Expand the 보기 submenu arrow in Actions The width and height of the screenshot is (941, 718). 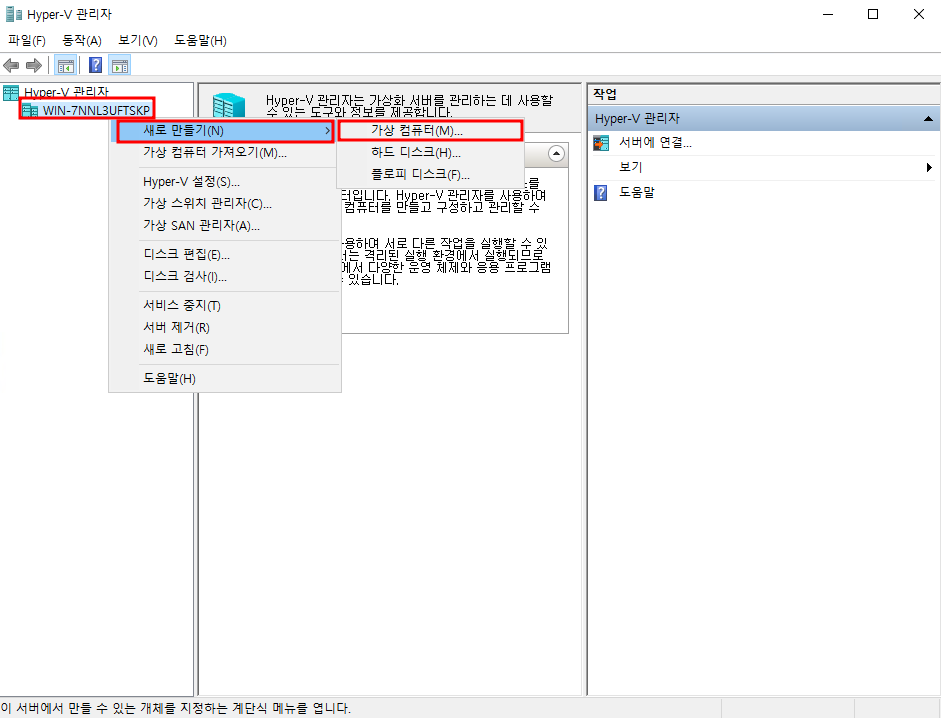[x=929, y=167]
